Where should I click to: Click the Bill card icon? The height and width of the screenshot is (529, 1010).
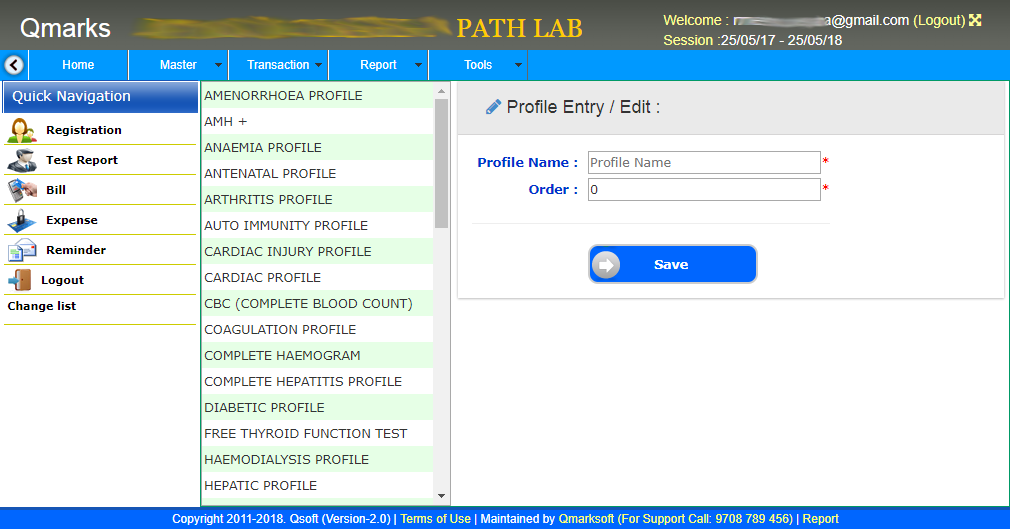tap(22, 190)
